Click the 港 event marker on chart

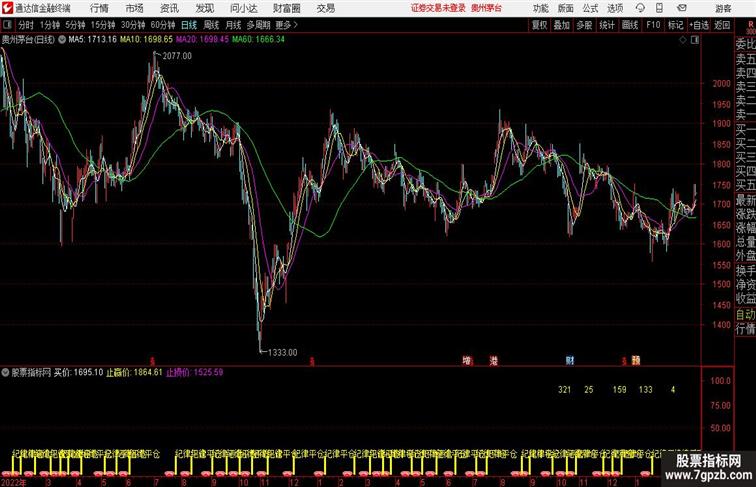[493, 360]
